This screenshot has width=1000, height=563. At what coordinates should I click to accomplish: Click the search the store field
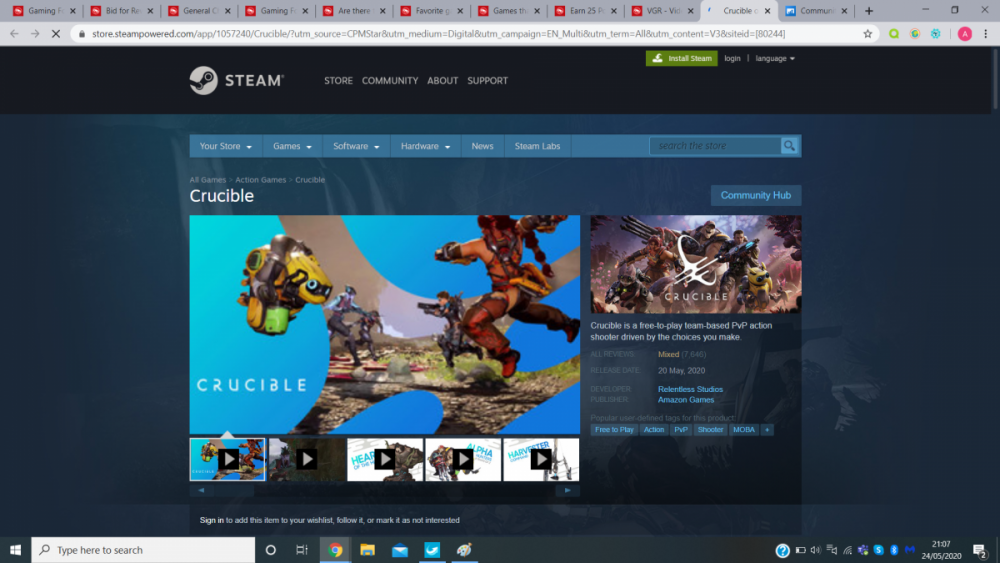tap(716, 145)
